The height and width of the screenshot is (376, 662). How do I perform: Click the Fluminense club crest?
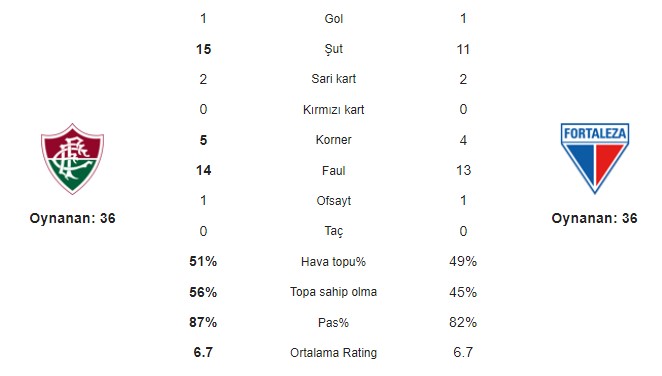point(72,159)
